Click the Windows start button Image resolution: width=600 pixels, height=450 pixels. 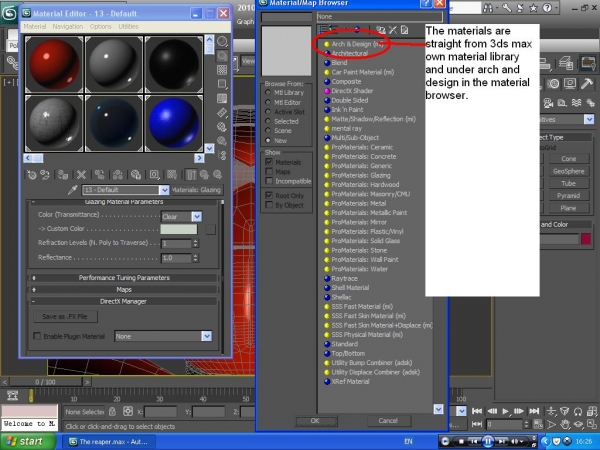point(26,442)
